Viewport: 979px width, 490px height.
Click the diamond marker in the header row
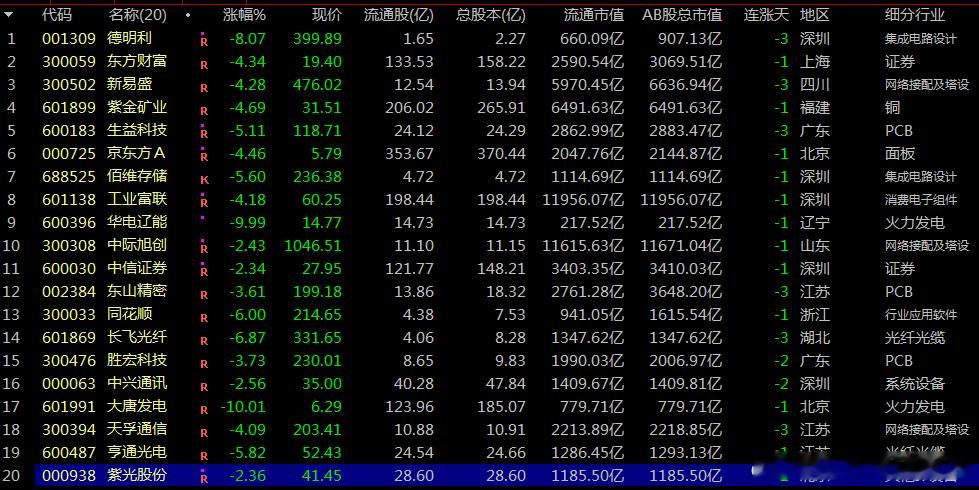tap(188, 14)
